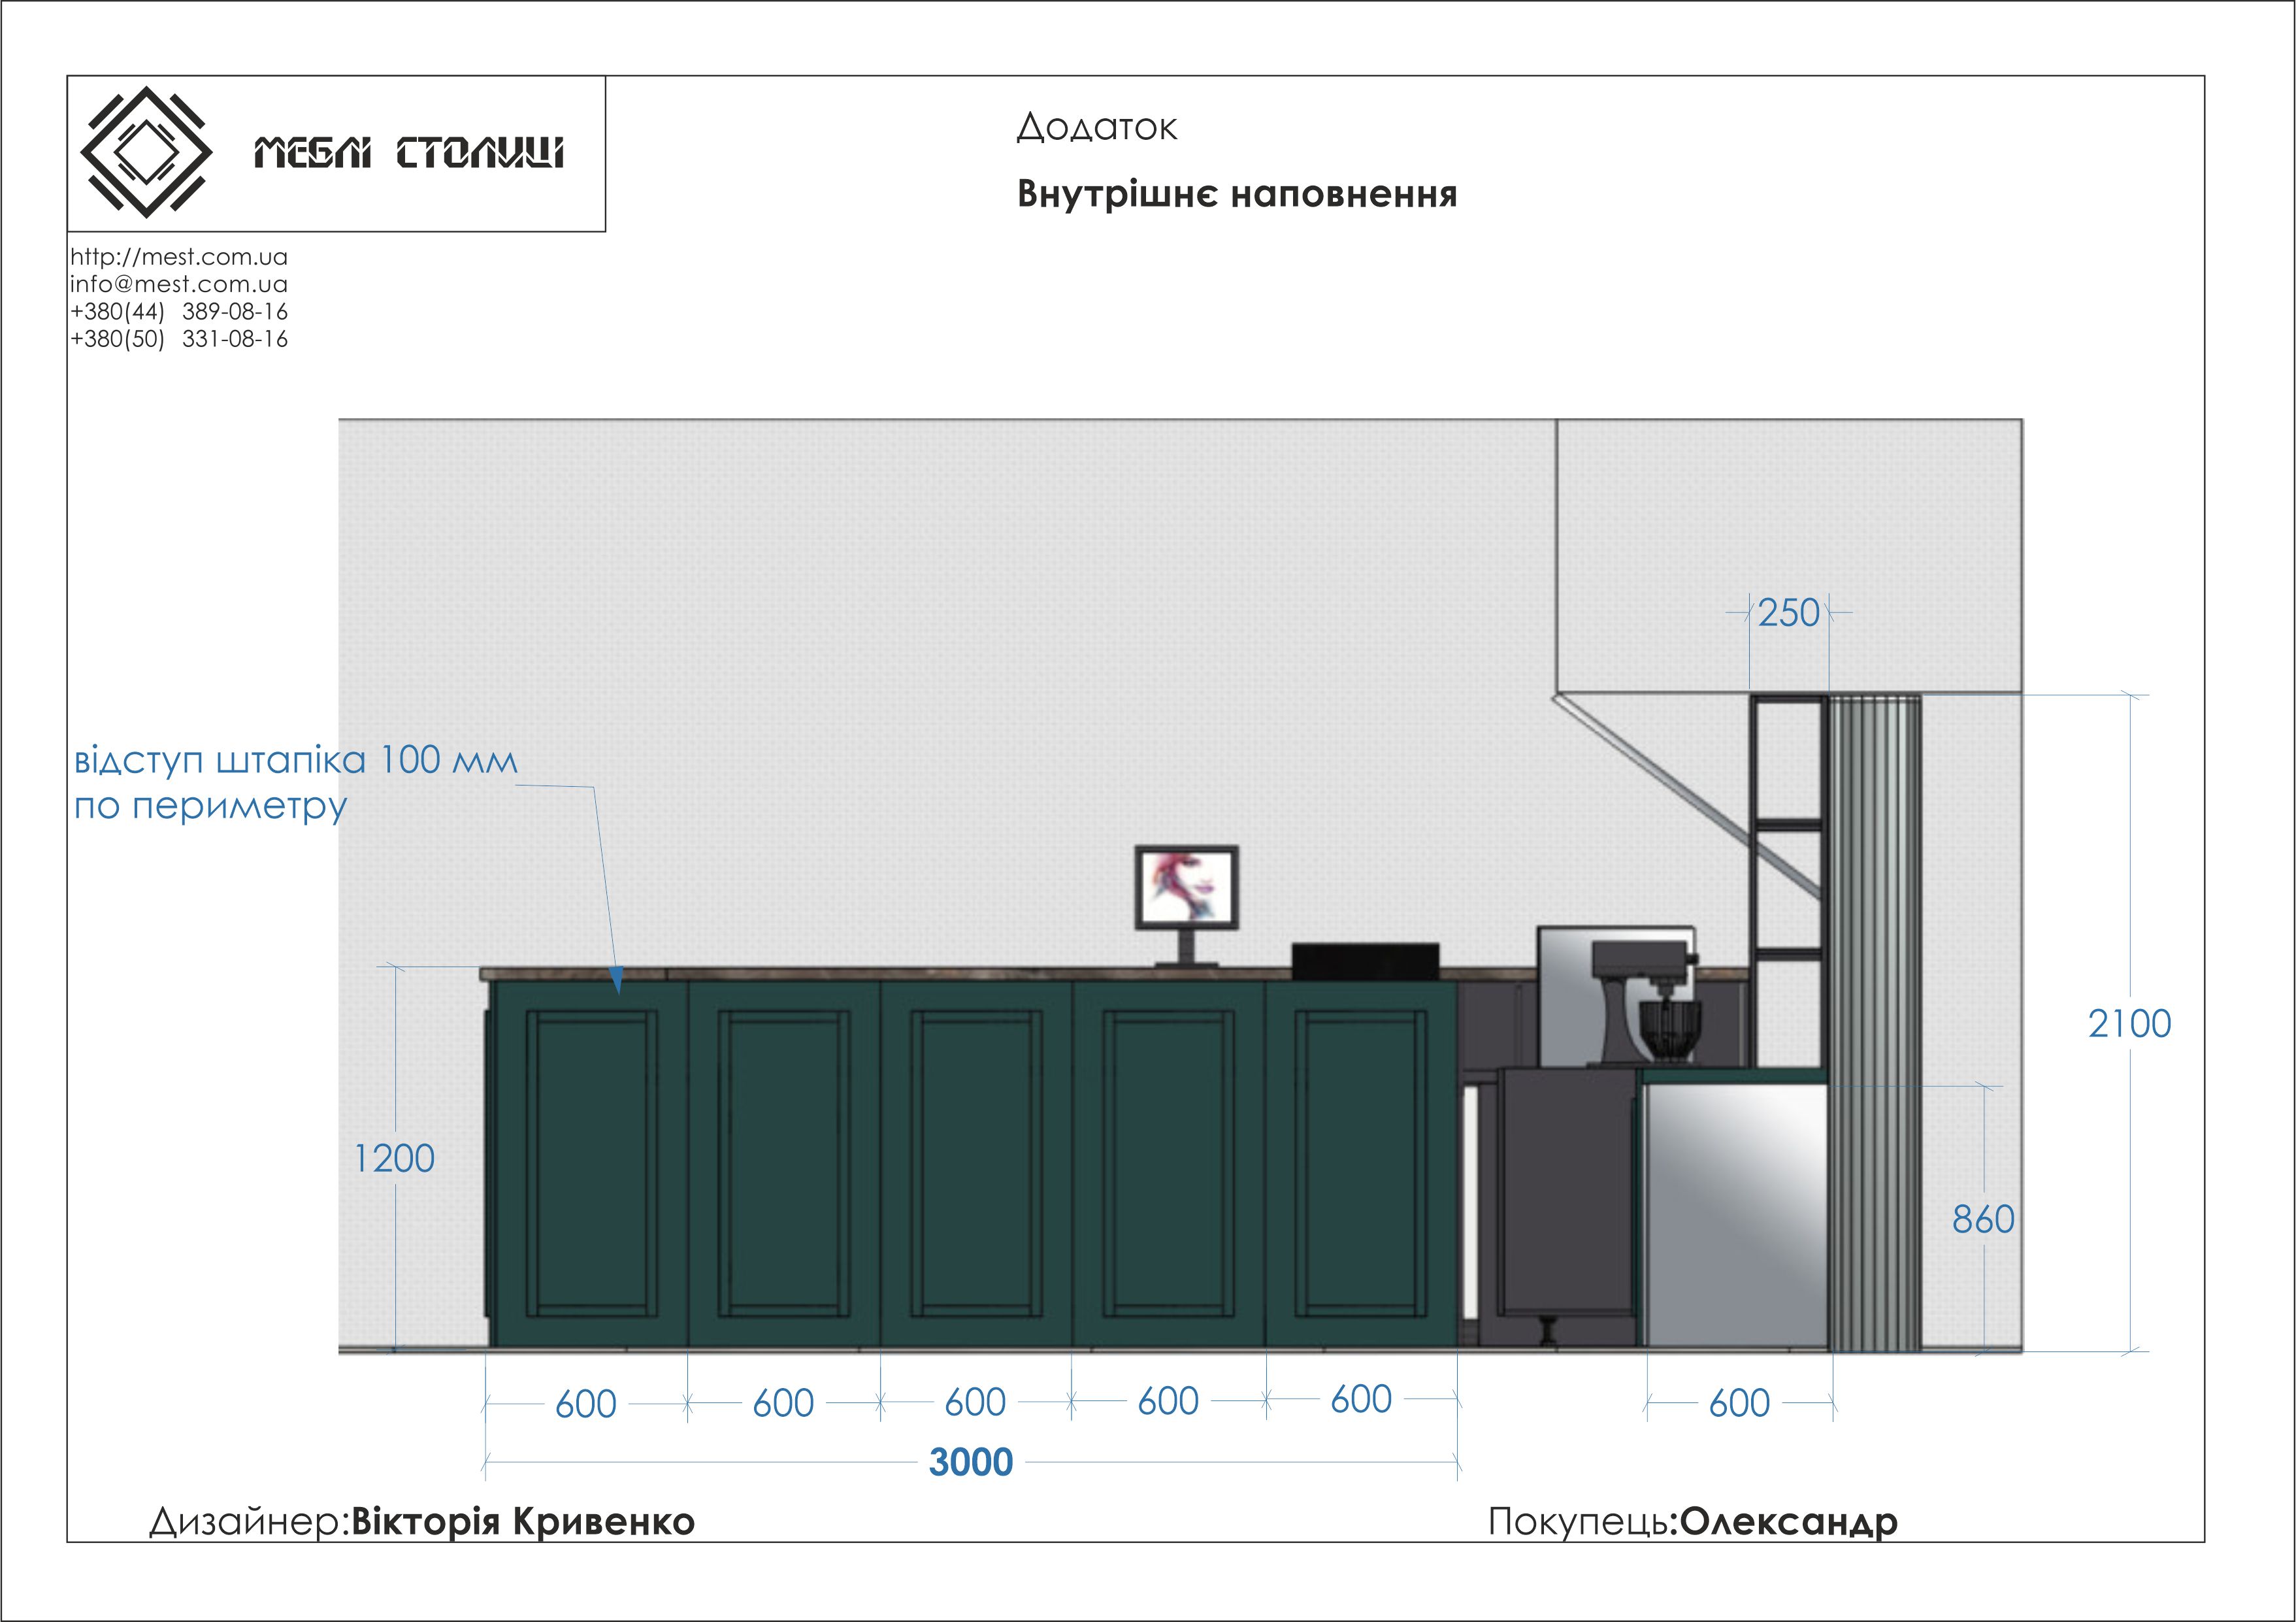Click the ribbed gray vertical panel

(x=1874, y=1020)
